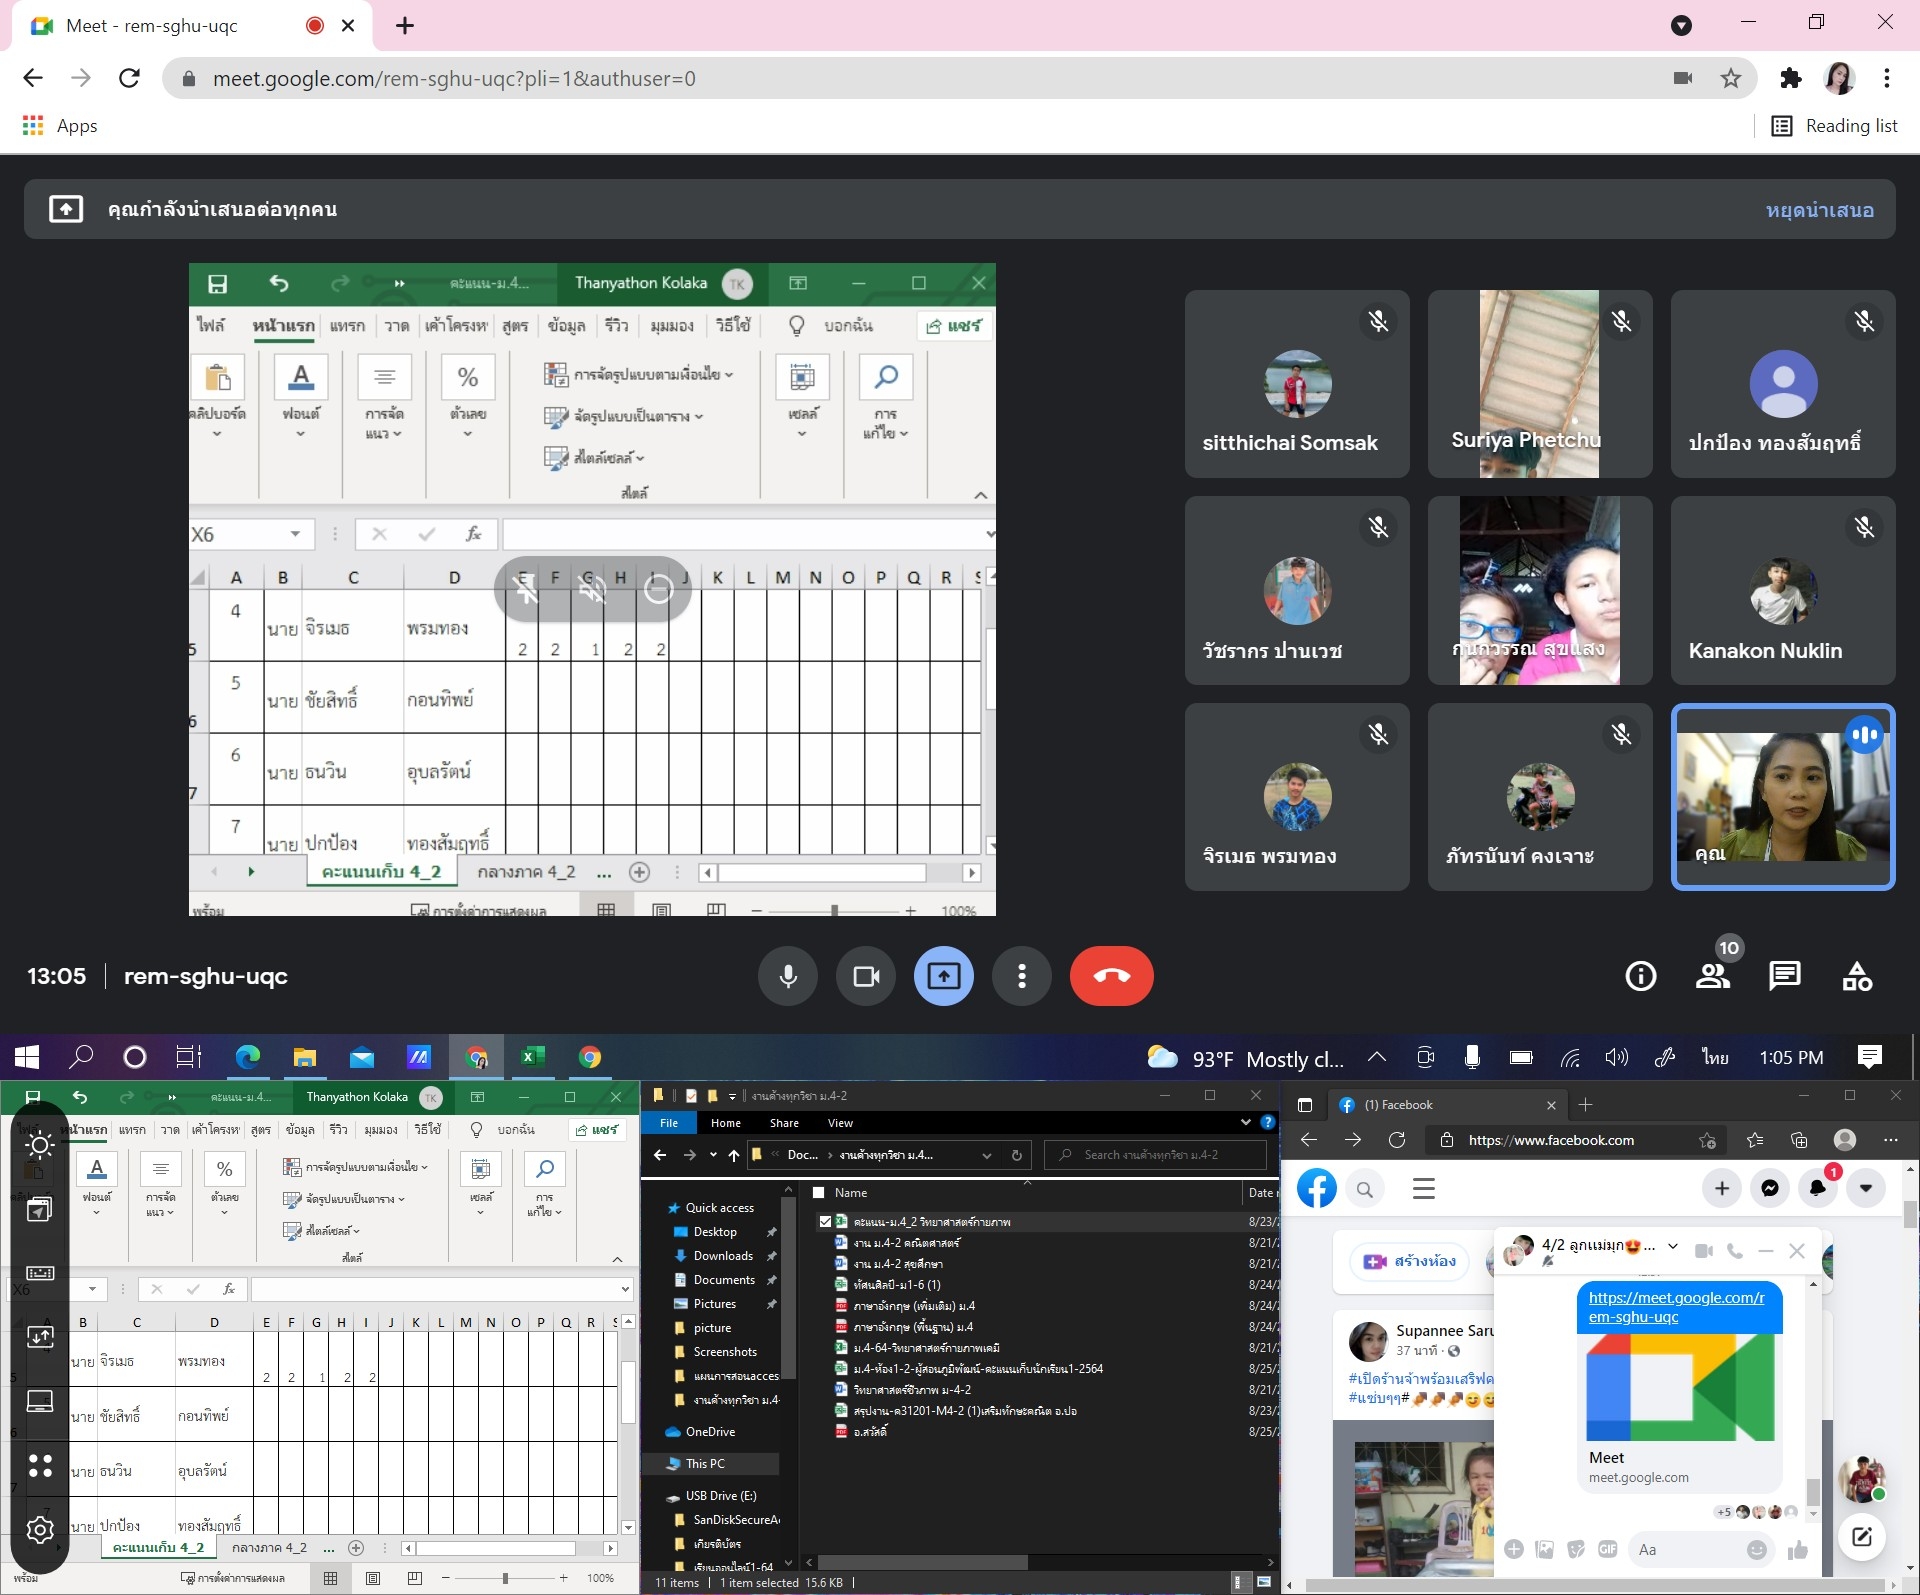Open the Facebook account menu arrow
The width and height of the screenshot is (1920, 1595).
click(1865, 1188)
